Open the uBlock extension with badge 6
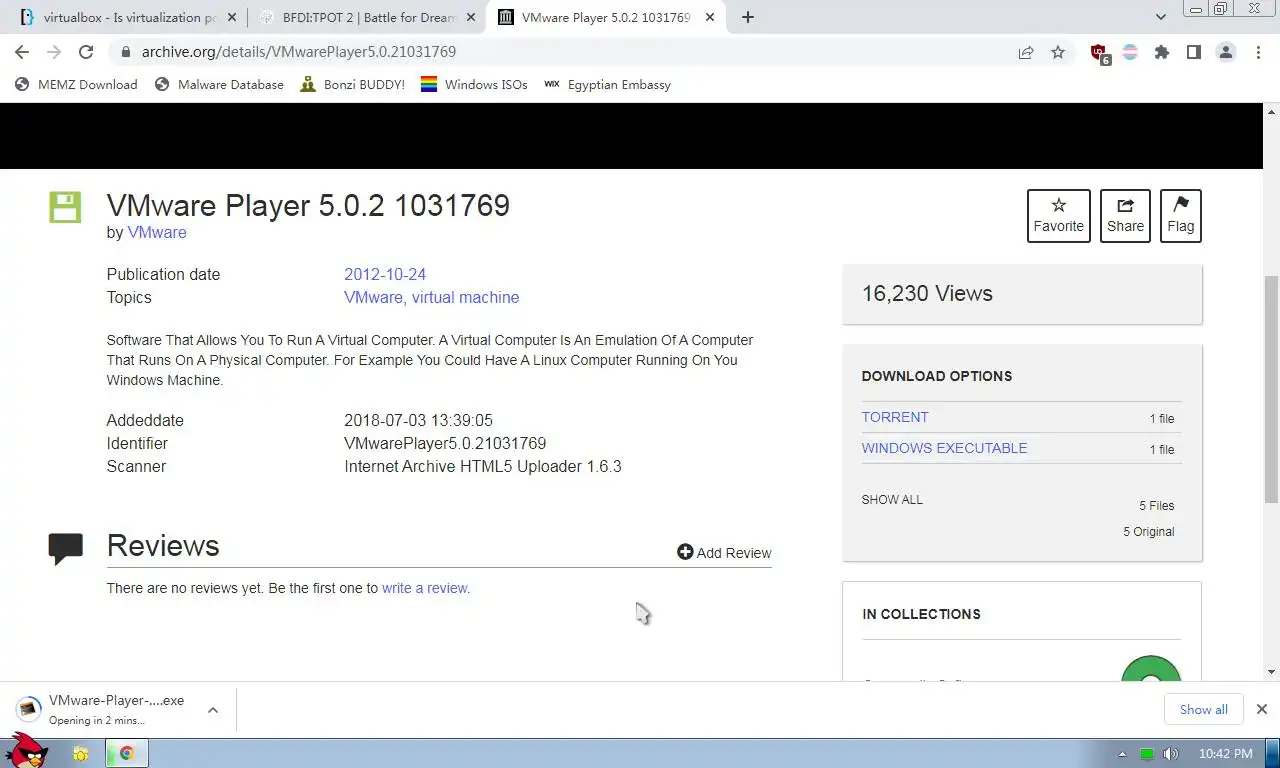Viewport: 1280px width, 768px height. [1100, 54]
